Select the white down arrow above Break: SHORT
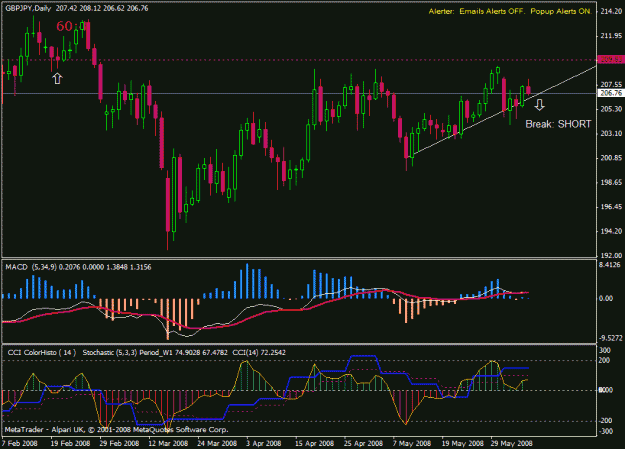 539,105
